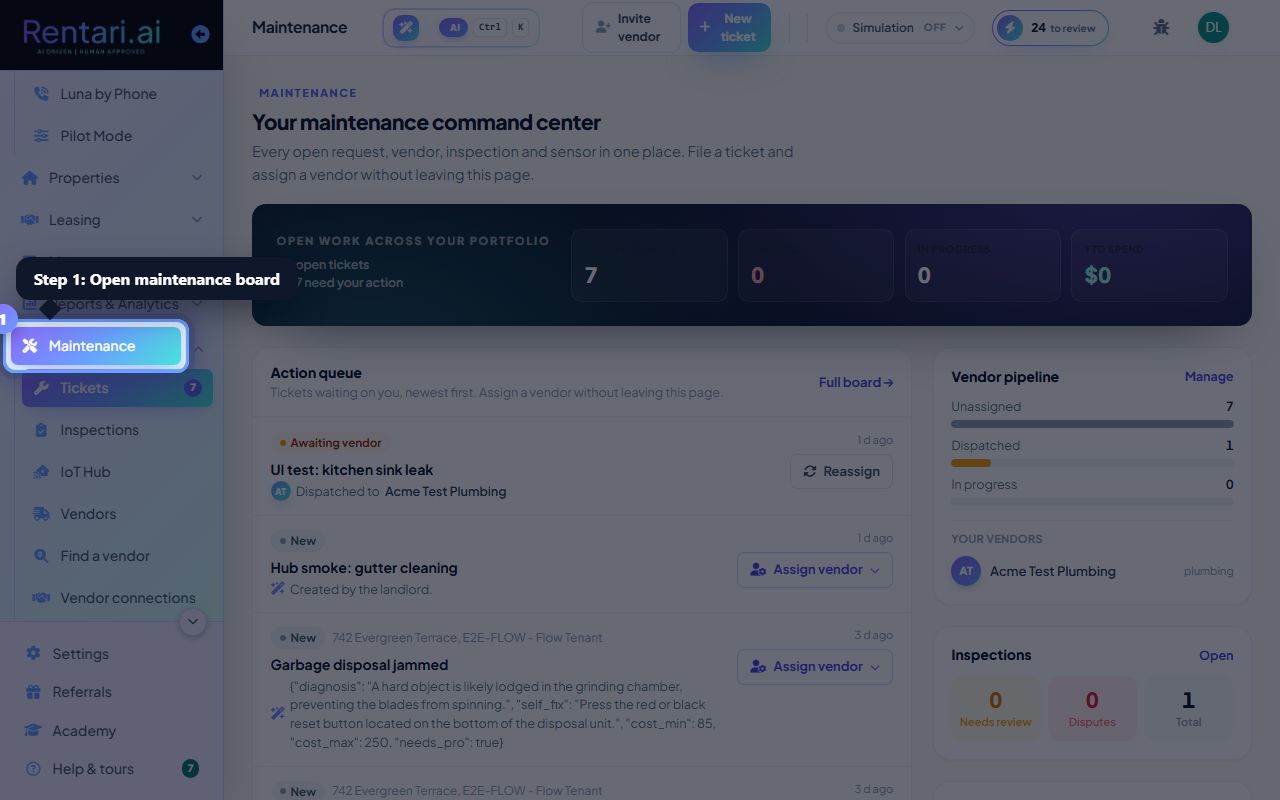The width and height of the screenshot is (1280, 800).
Task: Open Assign vendor dropdown for Garbage disposal jammed
Action: [815, 667]
